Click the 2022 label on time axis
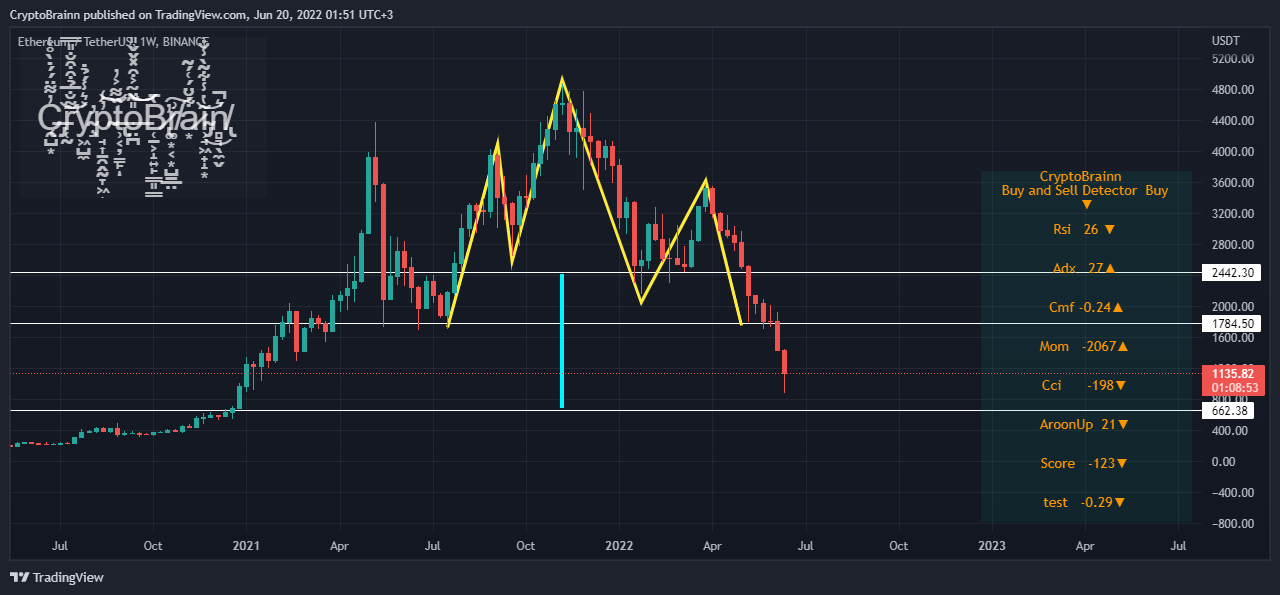1280x595 pixels. coord(619,546)
